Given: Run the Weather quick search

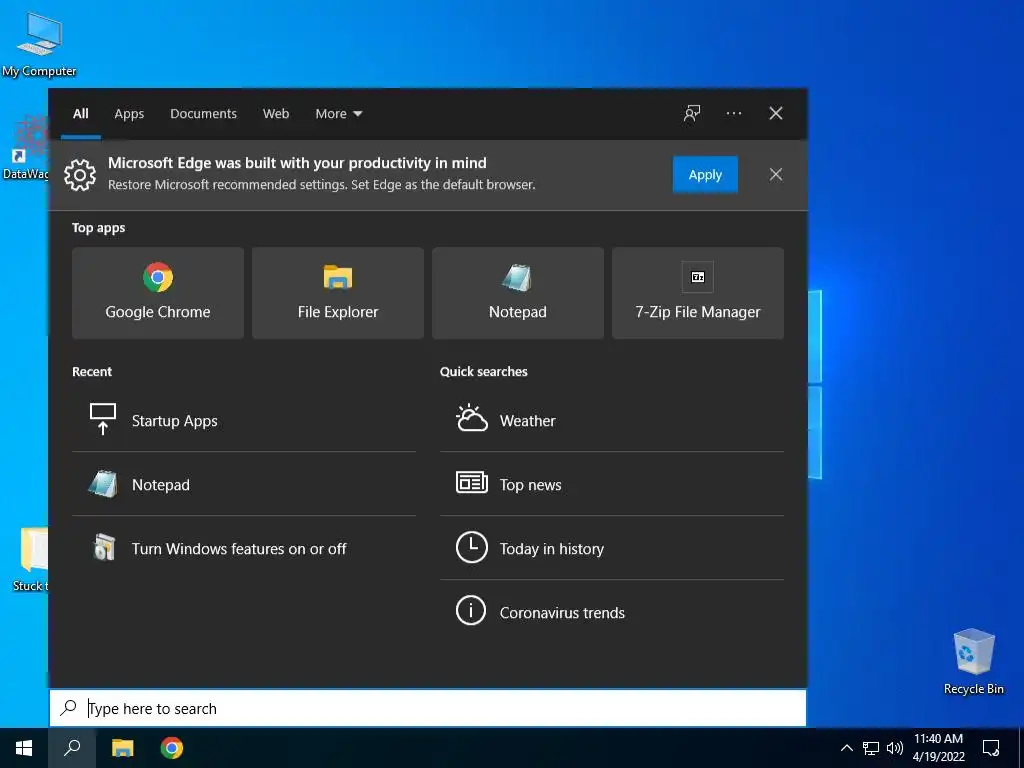Looking at the screenshot, I should [x=612, y=420].
